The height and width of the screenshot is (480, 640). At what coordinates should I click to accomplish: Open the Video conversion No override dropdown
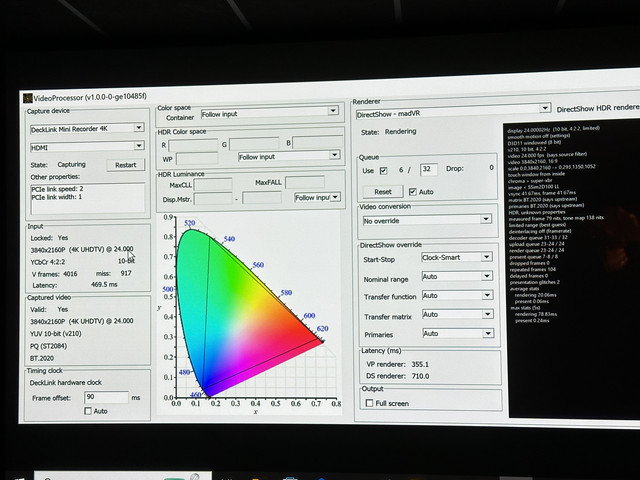coord(427,220)
